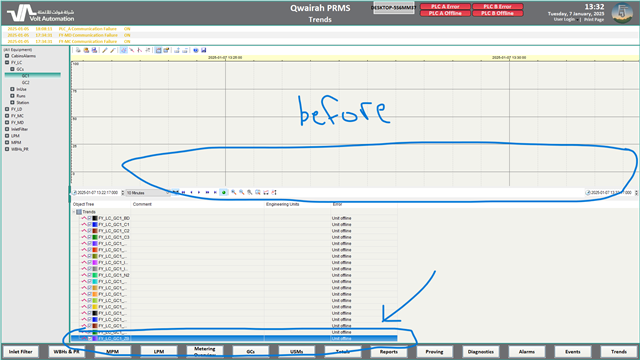This screenshot has width=640, height=360.
Task: Expand the FY_LD tree node
Action: tap(7, 109)
